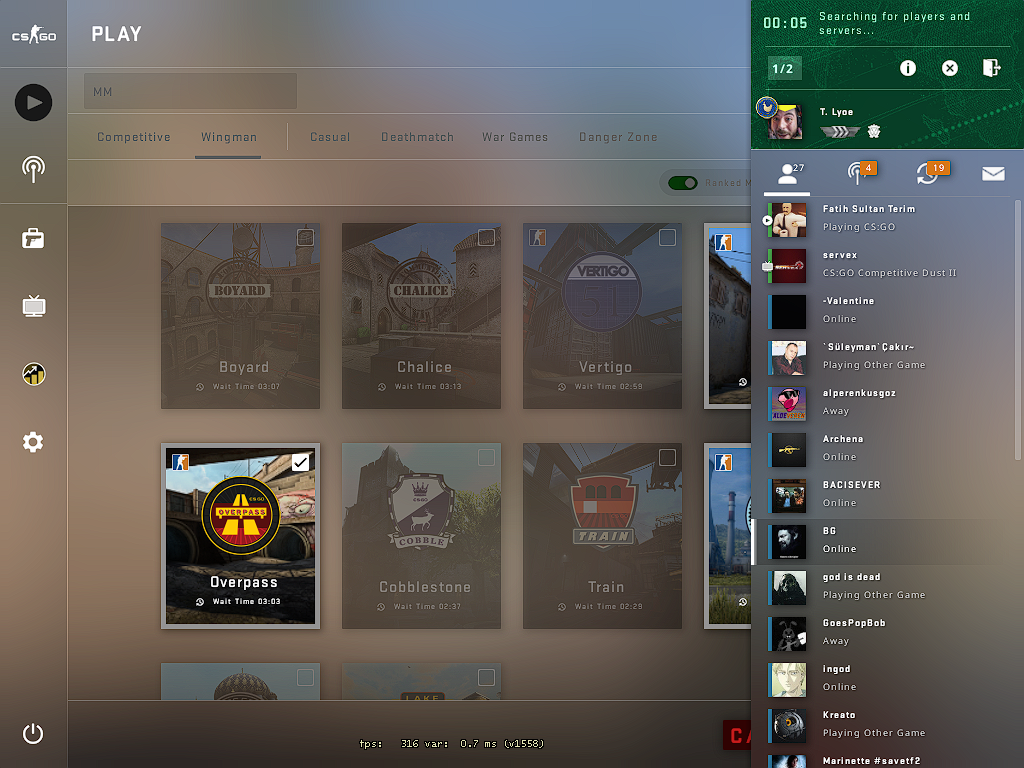Open nearby broadcasts tab with badge 4
This screenshot has width=1024, height=768.
861,173
